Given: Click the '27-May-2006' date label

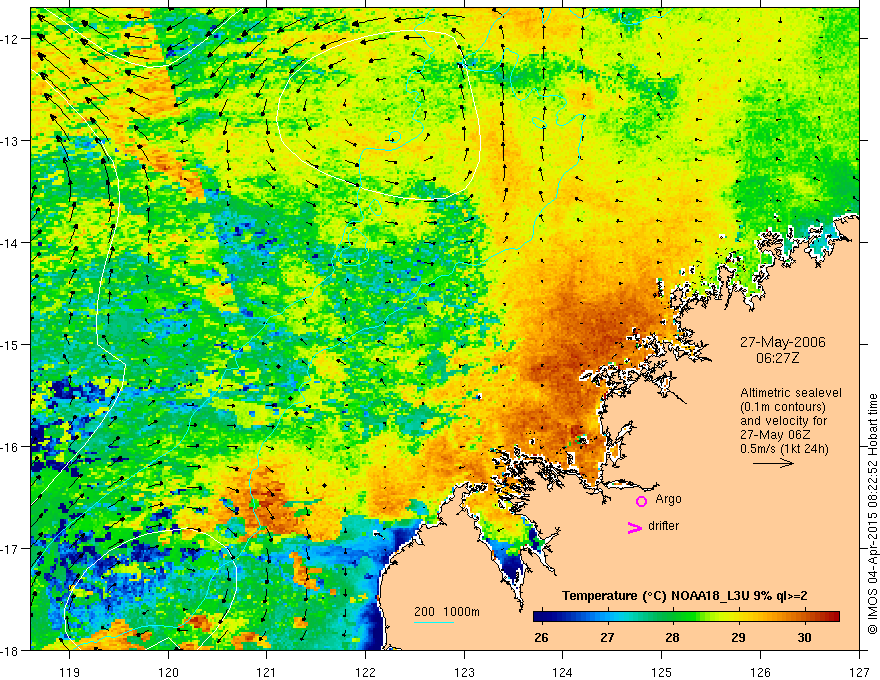Looking at the screenshot, I should point(782,342).
